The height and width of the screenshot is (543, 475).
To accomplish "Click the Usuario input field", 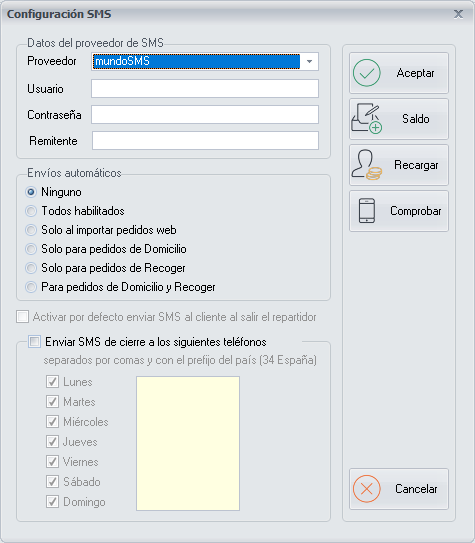I will click(x=205, y=89).
